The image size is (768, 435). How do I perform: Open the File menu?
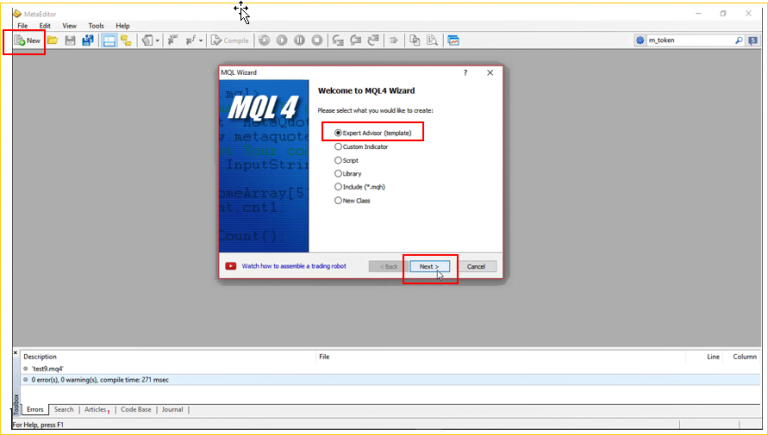[x=23, y=25]
